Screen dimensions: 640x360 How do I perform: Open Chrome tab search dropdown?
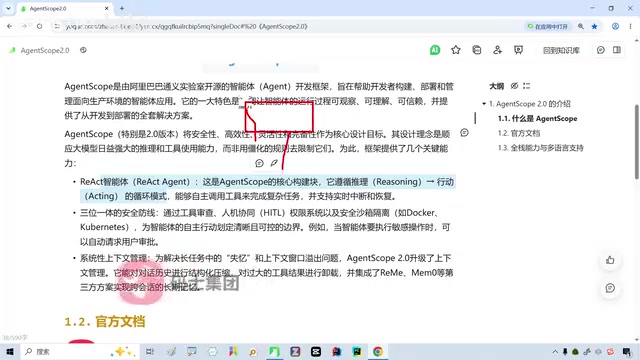(8, 8)
